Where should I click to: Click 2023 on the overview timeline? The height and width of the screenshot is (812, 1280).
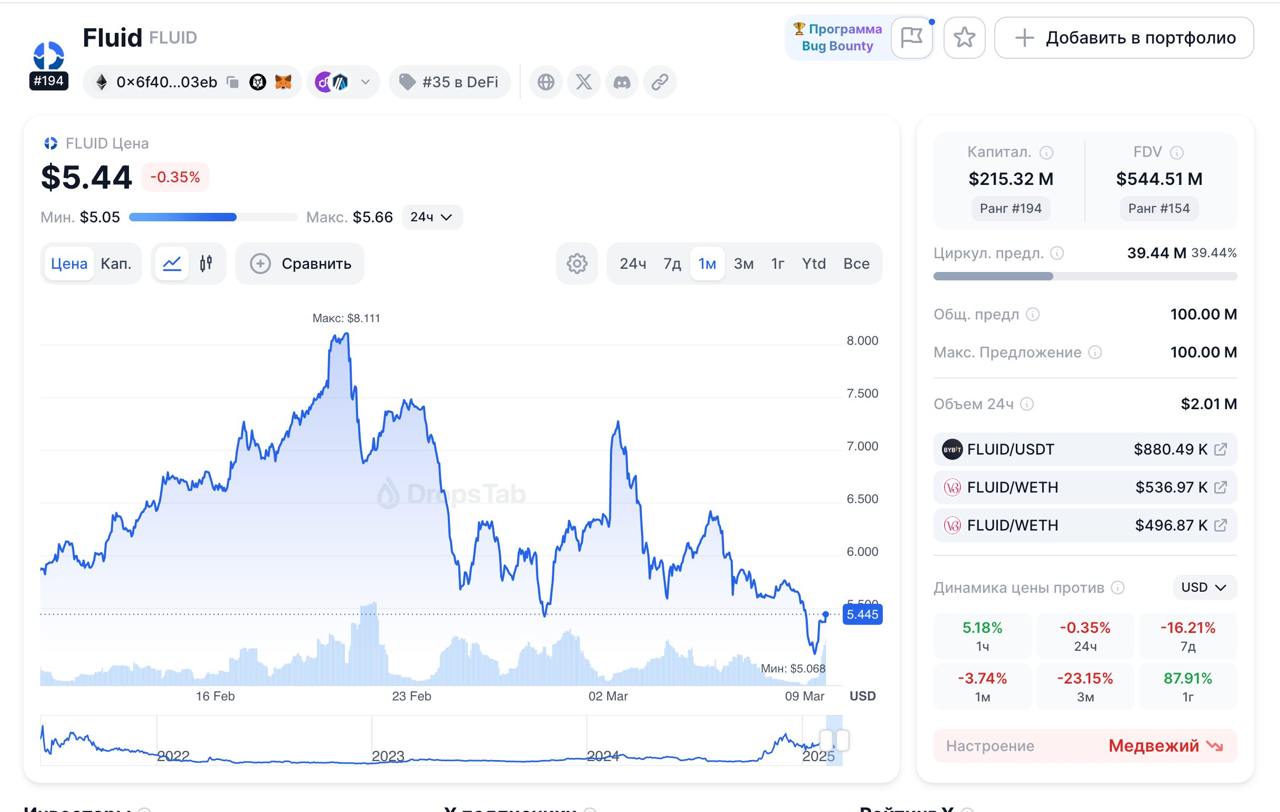coord(388,756)
